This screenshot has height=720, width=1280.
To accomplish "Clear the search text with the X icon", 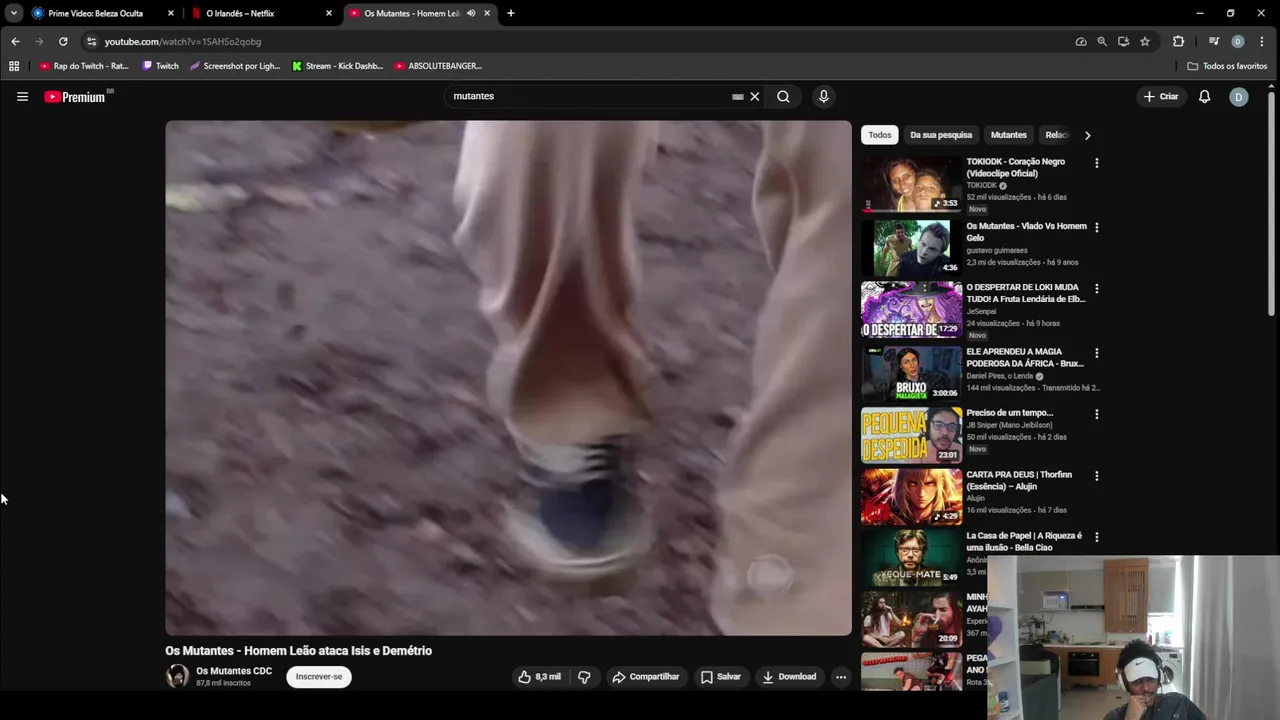I will 755,97.
